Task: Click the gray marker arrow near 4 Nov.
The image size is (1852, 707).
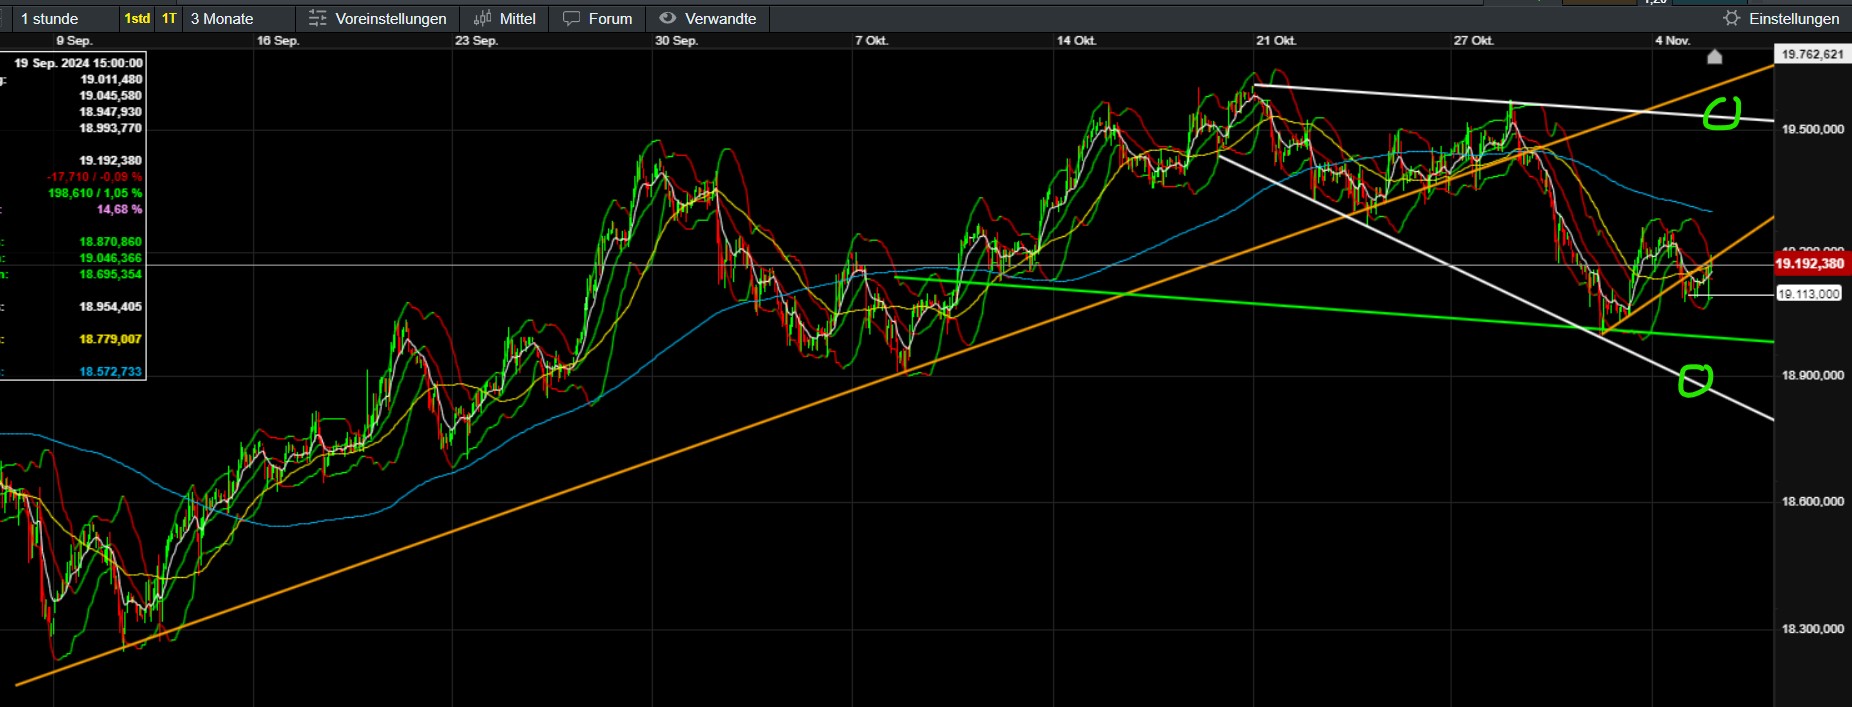Action: coord(1714,57)
